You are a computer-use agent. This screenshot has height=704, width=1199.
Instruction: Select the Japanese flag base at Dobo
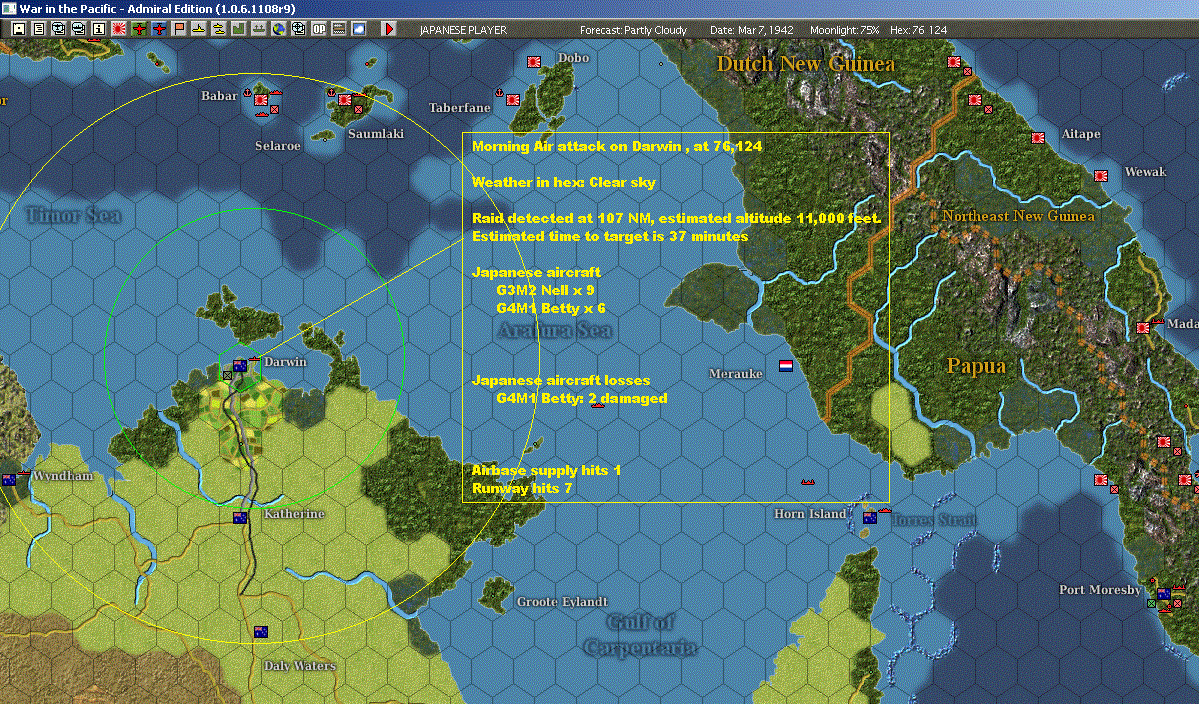535,62
